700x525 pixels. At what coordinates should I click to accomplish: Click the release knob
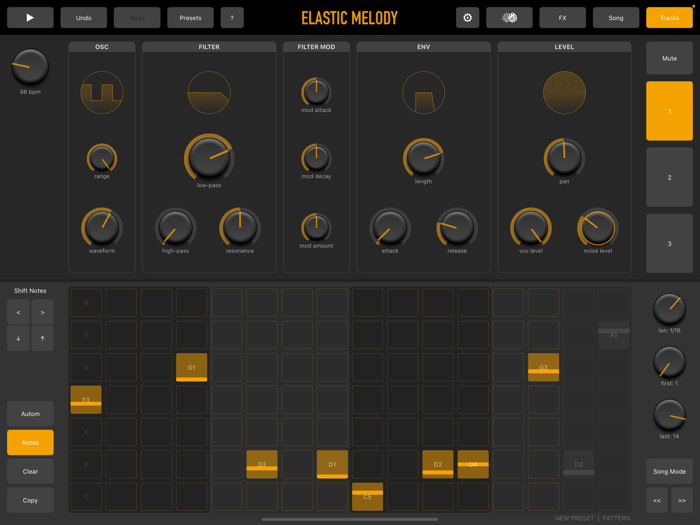click(457, 227)
